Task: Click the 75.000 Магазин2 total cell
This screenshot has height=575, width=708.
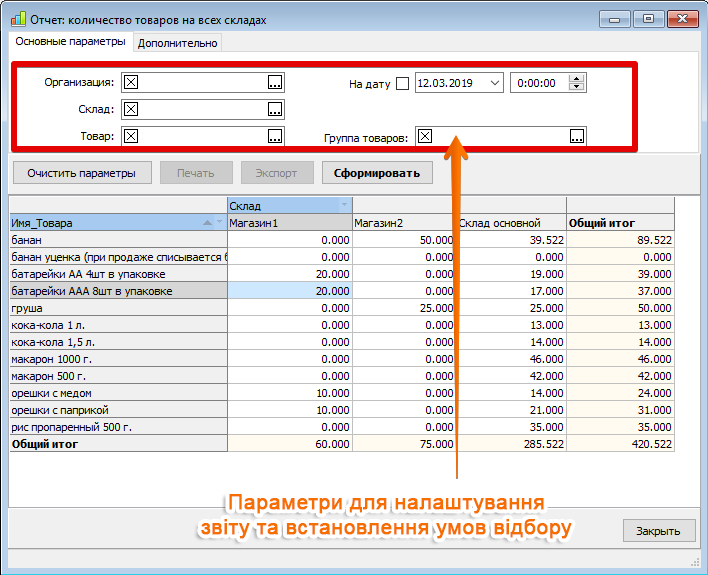Action: [403, 444]
